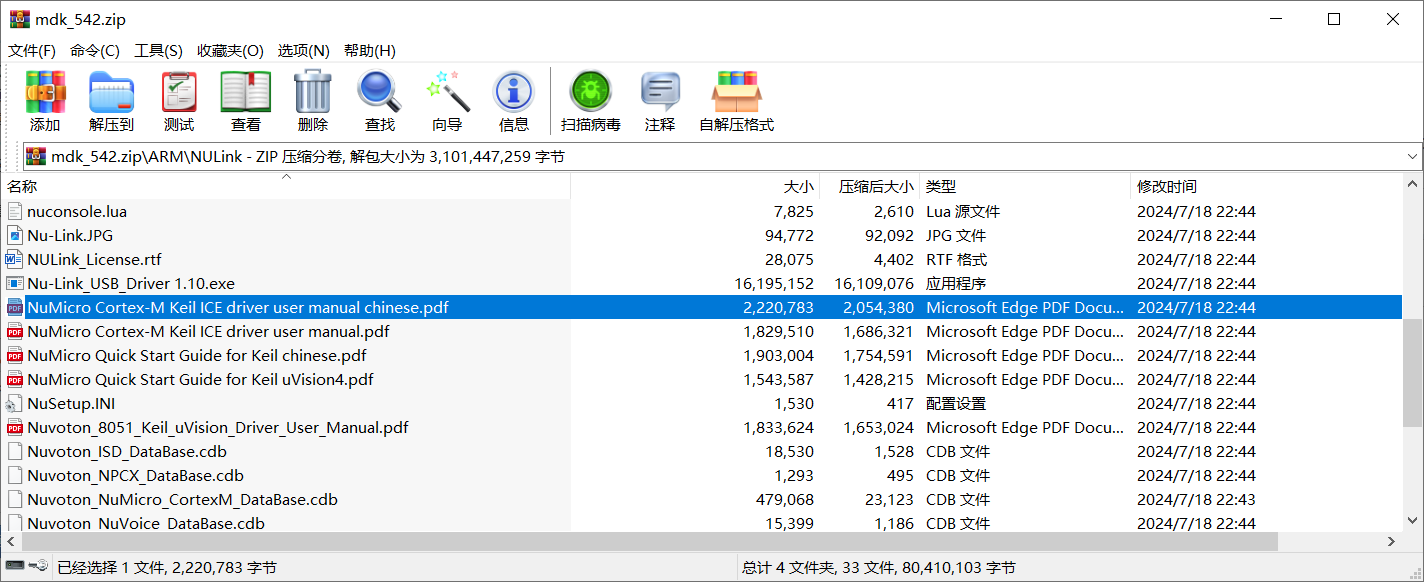
Task: Sort files by 大小 column header
Action: pos(695,186)
